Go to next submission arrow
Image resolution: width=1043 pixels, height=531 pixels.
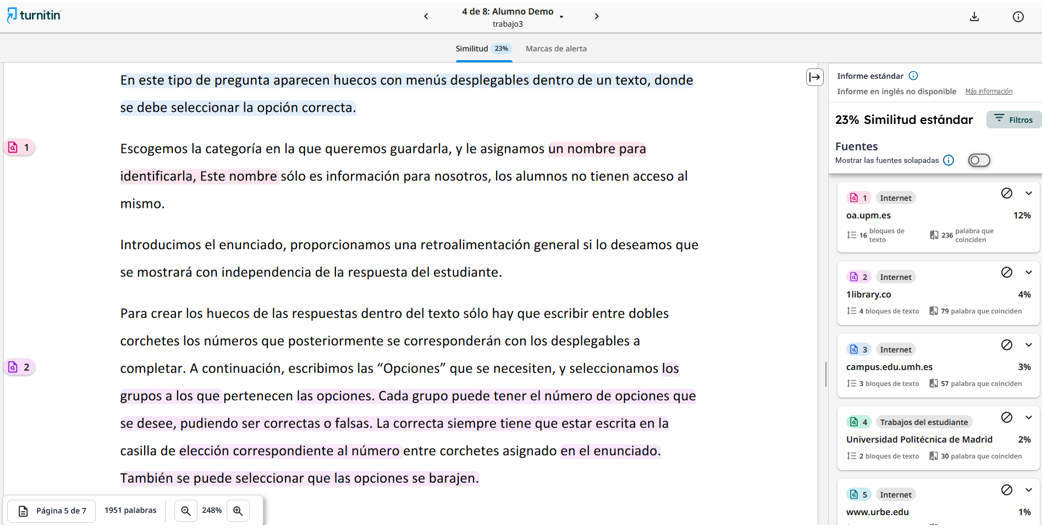[x=597, y=17]
